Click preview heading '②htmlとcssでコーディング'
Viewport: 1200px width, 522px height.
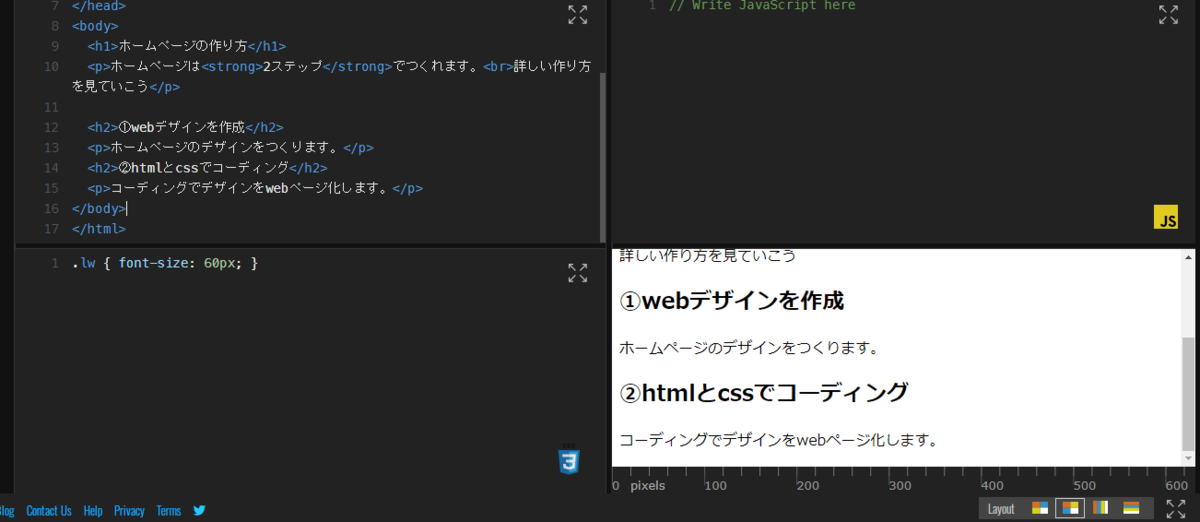(x=764, y=392)
